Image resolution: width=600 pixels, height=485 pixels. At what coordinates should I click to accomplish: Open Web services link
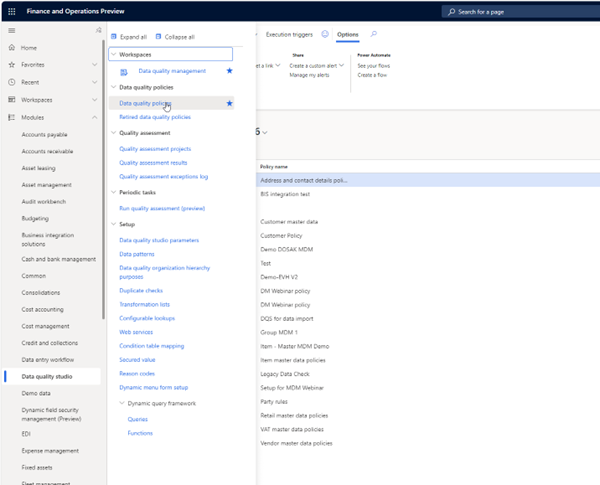point(136,331)
